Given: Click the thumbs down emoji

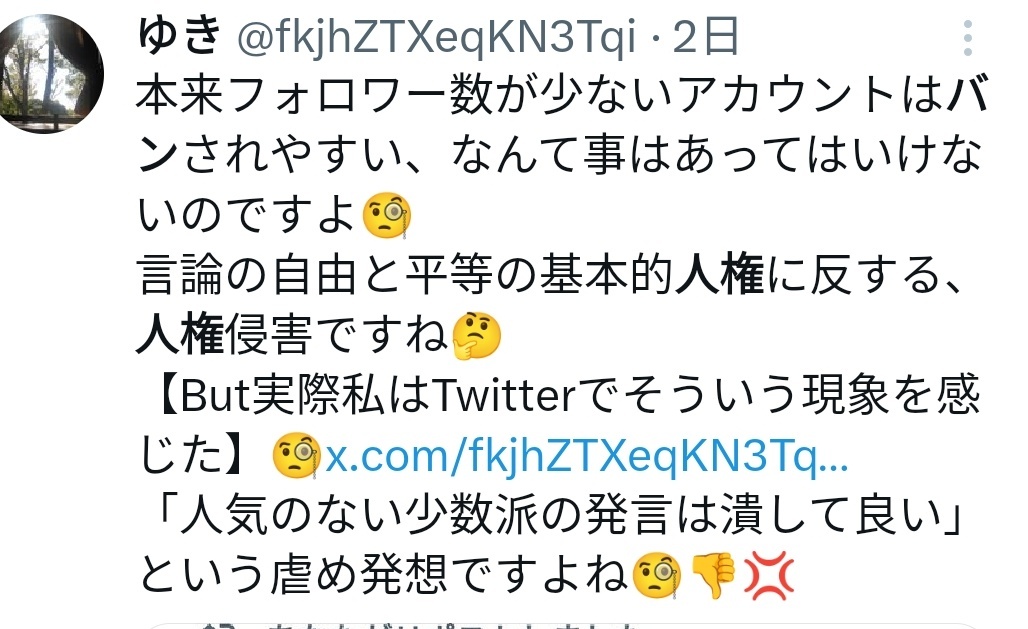Looking at the screenshot, I should coord(713,575).
